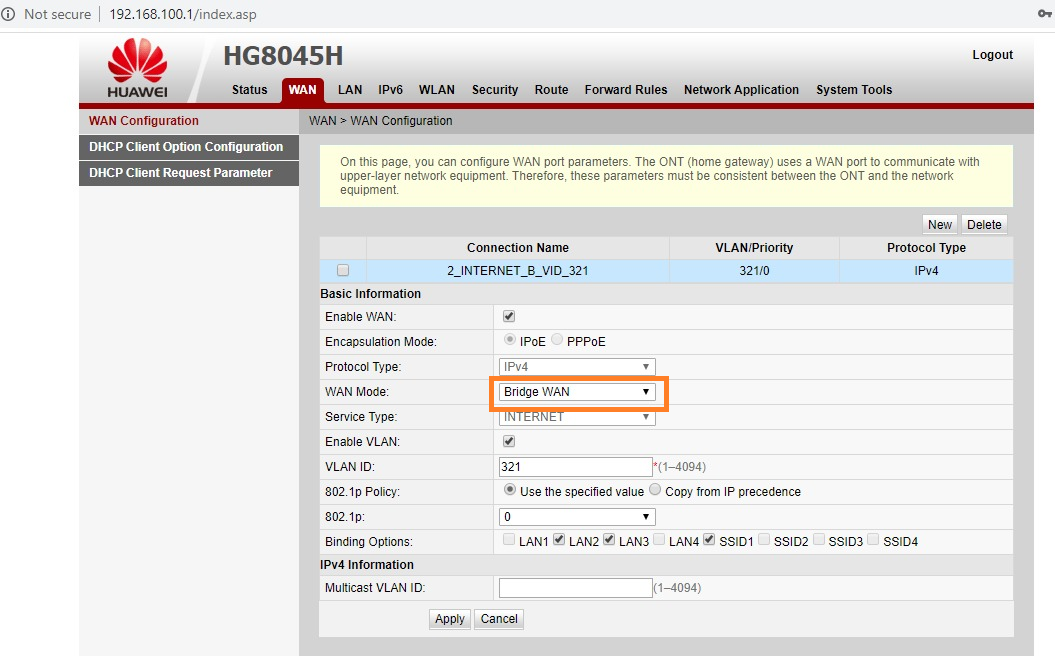Check the SSID4 binding option
This screenshot has height=656, width=1055.
point(873,540)
